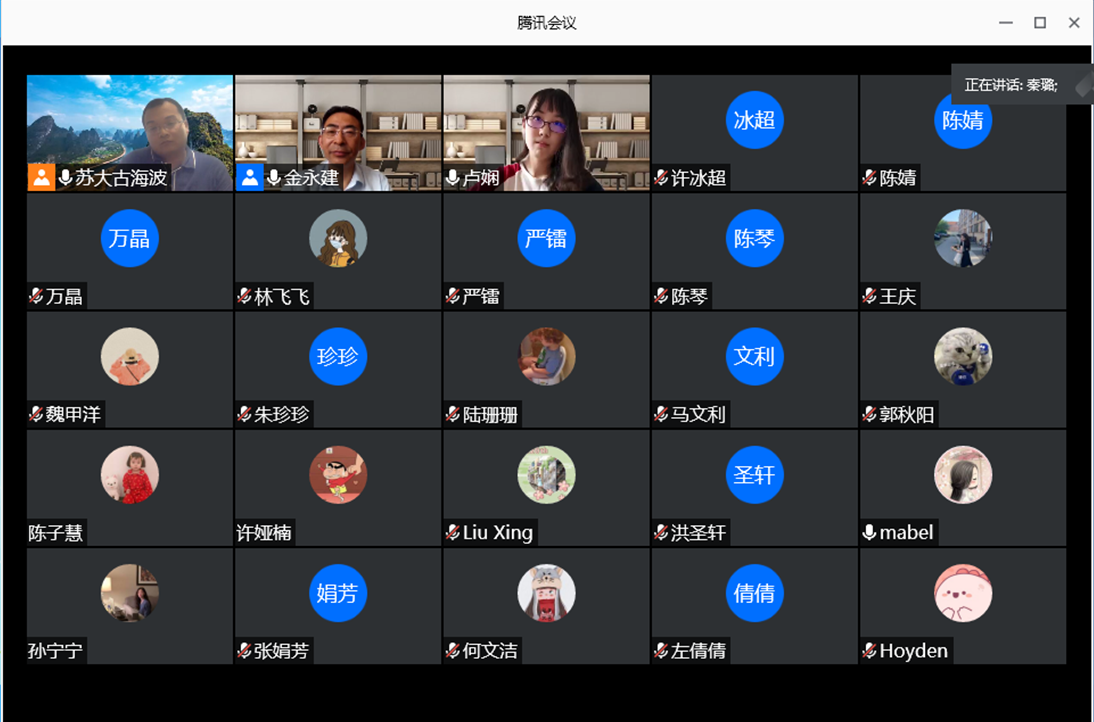Click the blue 陈琴 avatar circle

tap(754, 239)
